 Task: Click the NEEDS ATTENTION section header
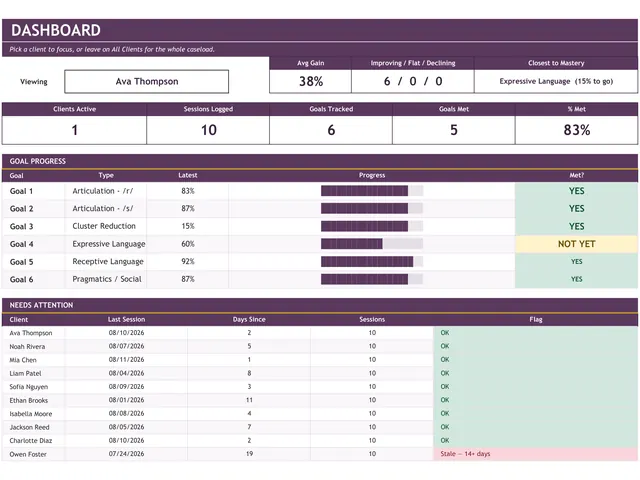[320, 305]
